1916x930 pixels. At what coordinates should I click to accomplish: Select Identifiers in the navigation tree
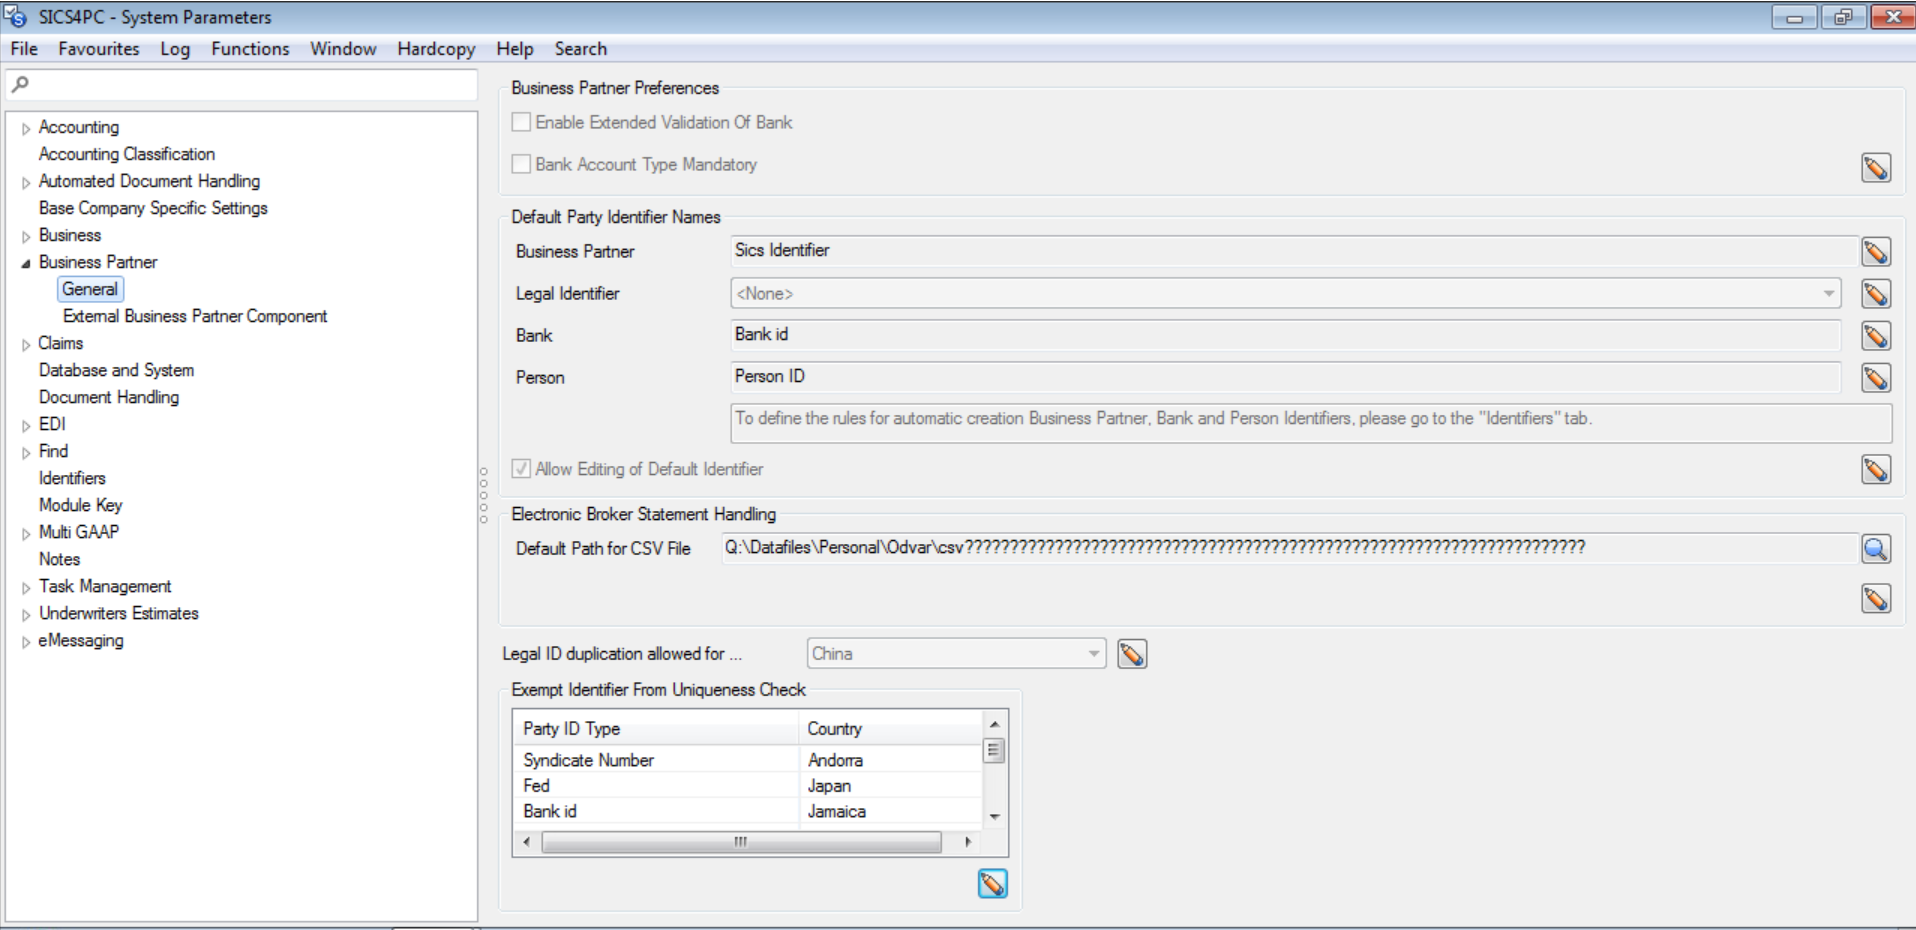pyautogui.click(x=72, y=478)
